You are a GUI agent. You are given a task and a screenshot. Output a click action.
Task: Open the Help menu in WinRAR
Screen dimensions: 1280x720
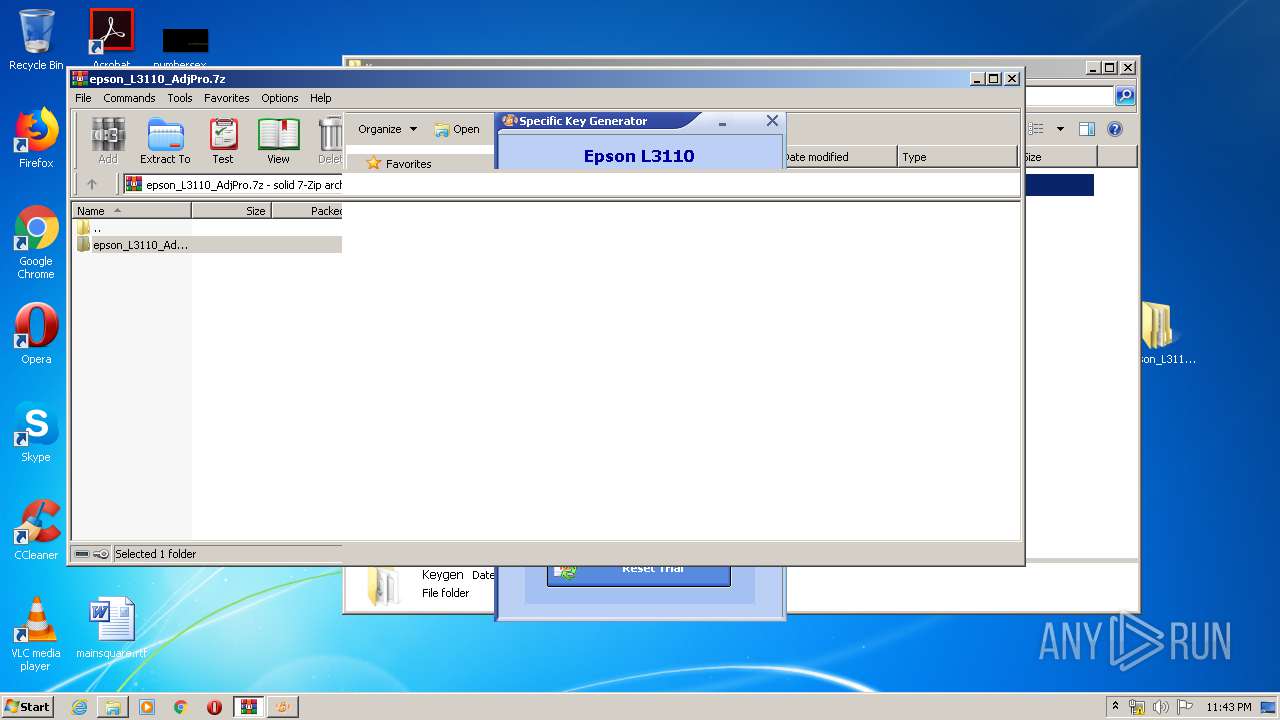(x=320, y=98)
